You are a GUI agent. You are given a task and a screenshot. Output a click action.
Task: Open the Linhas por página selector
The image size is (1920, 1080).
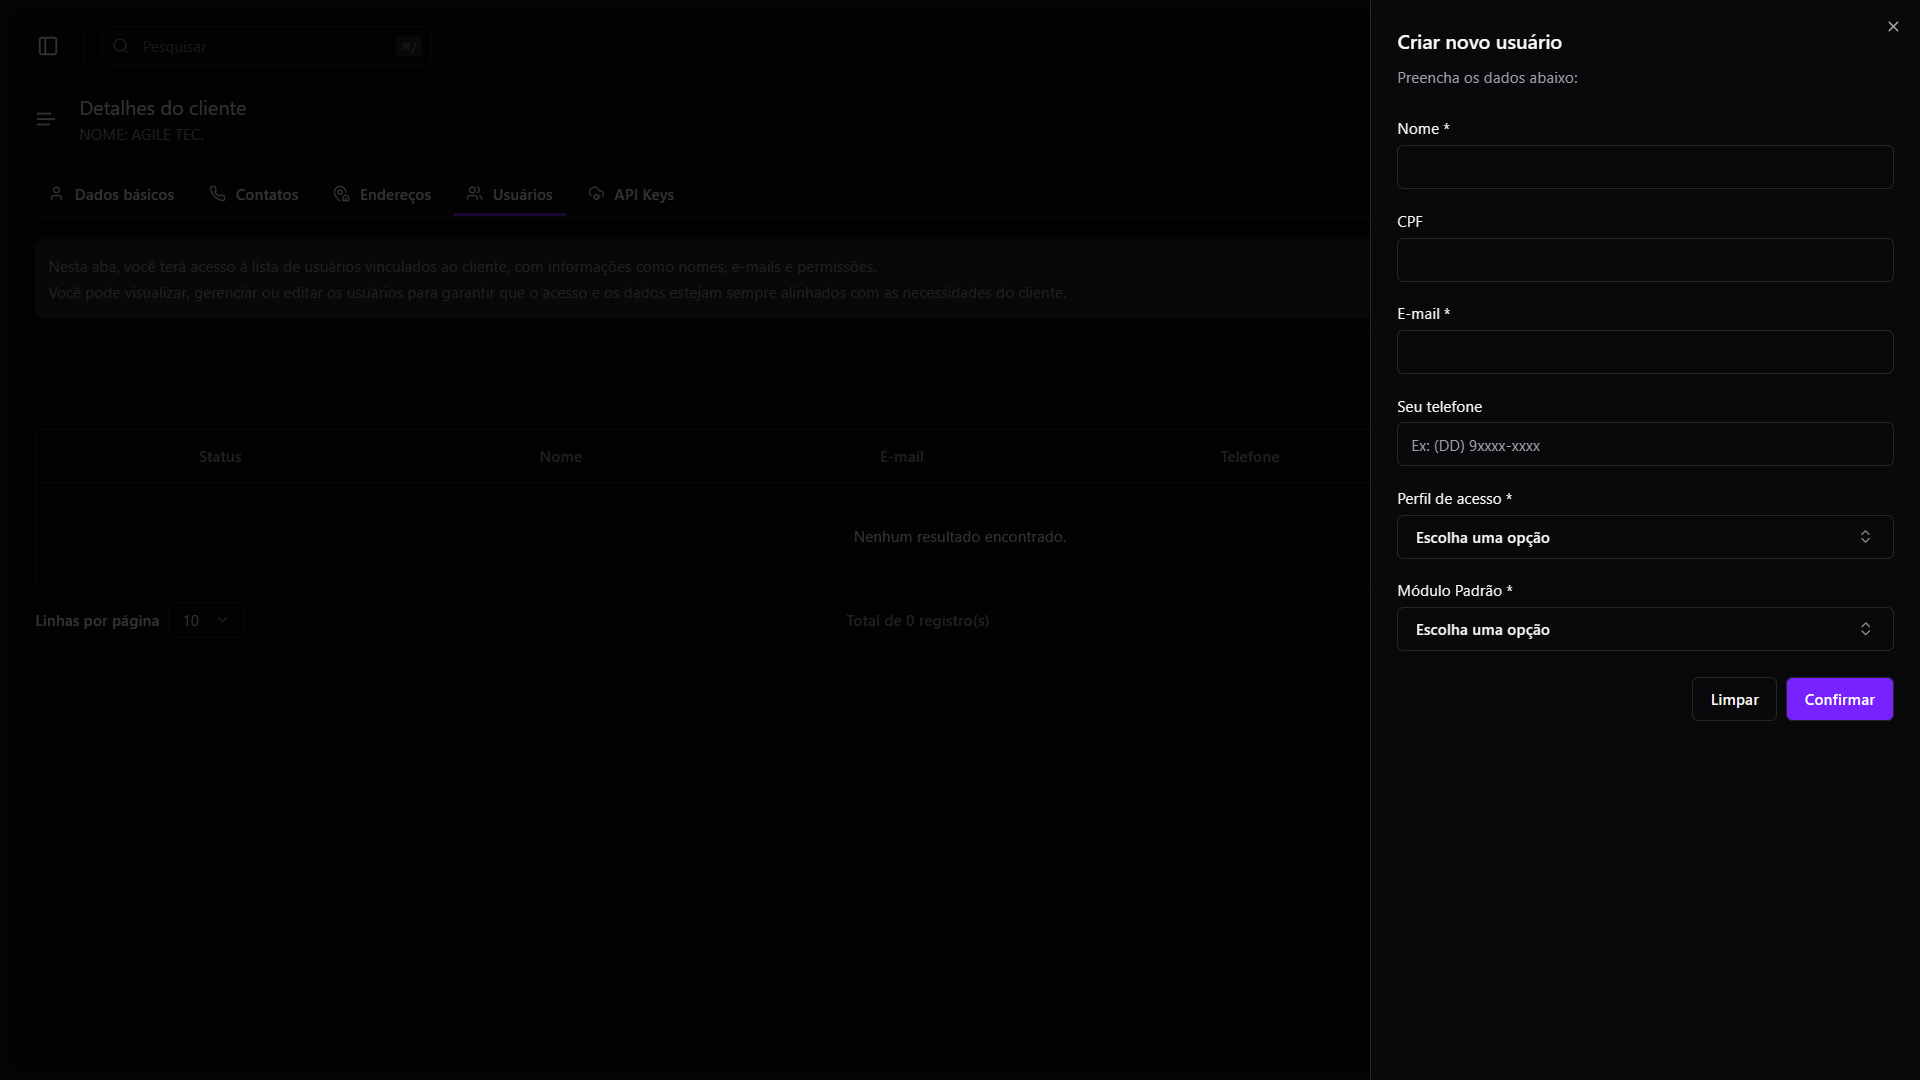pos(206,620)
